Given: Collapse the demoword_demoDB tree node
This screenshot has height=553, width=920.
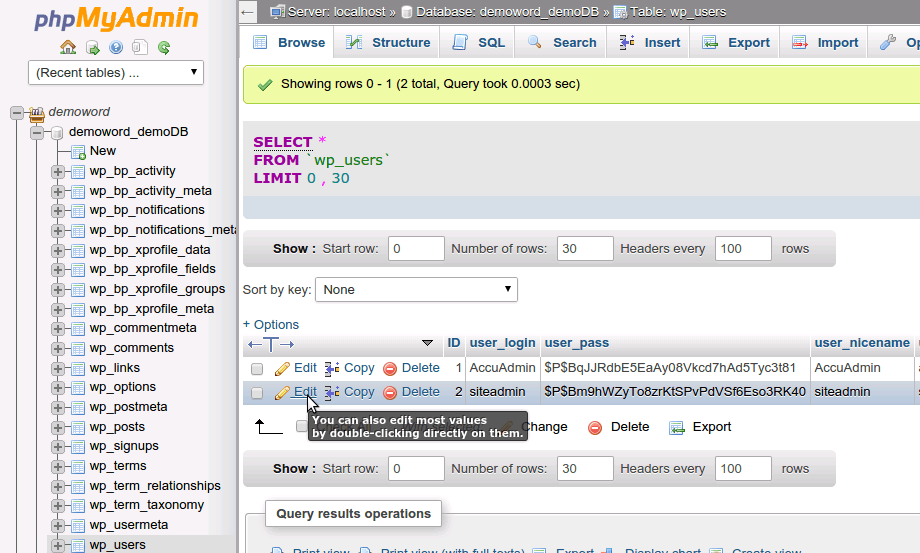Looking at the screenshot, I should tap(37, 132).
